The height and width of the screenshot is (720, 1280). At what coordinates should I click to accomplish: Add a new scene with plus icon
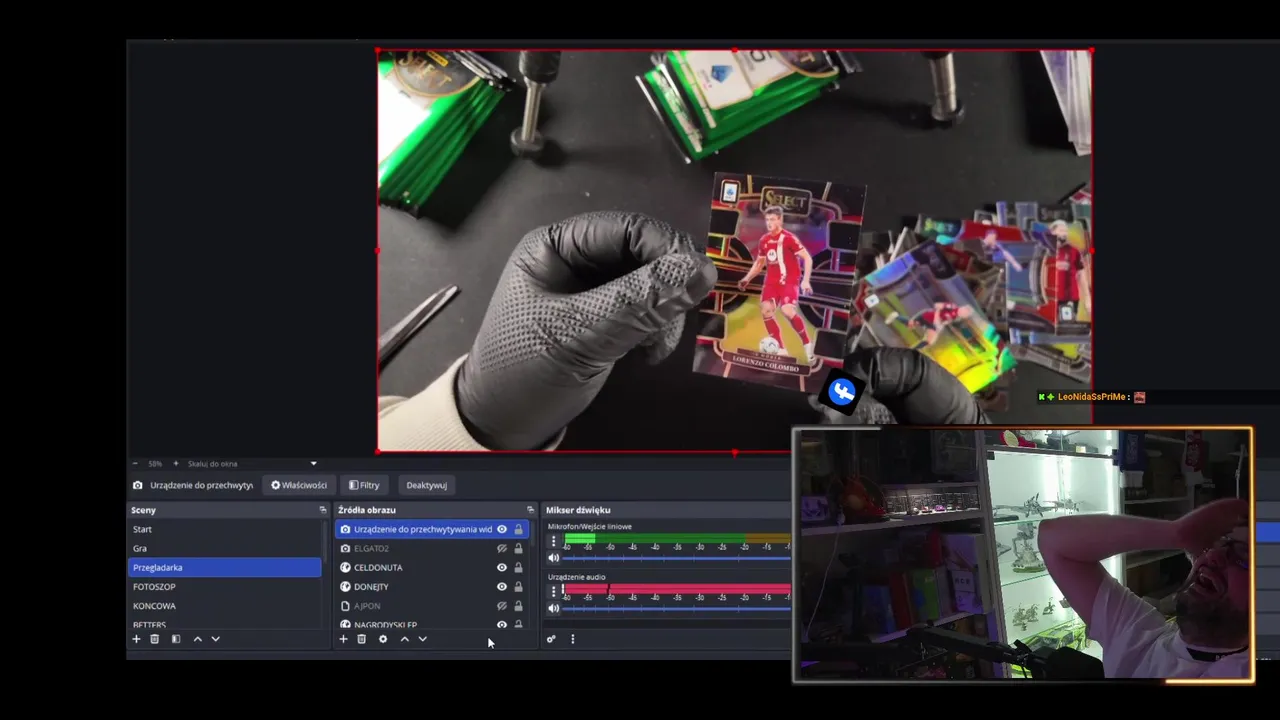(137, 639)
